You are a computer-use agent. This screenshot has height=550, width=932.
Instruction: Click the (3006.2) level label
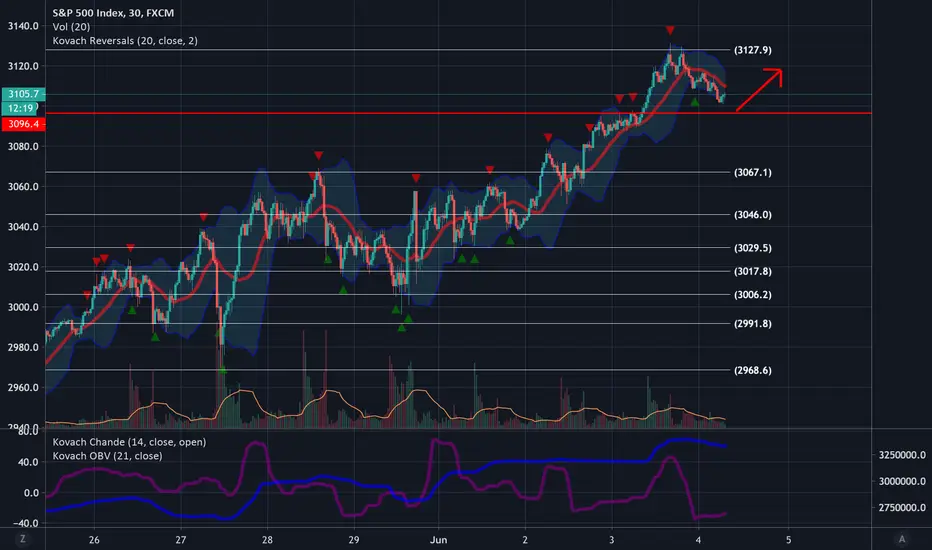[x=752, y=295]
